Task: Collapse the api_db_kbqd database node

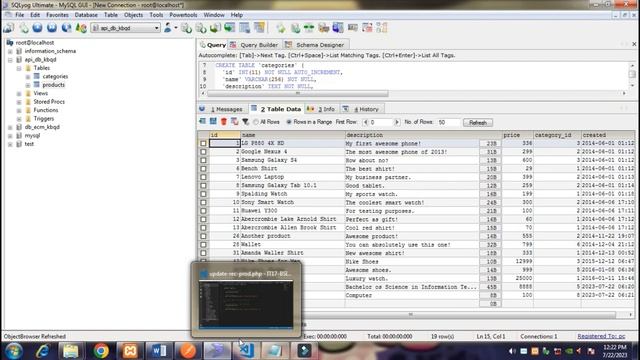Action: [10, 60]
